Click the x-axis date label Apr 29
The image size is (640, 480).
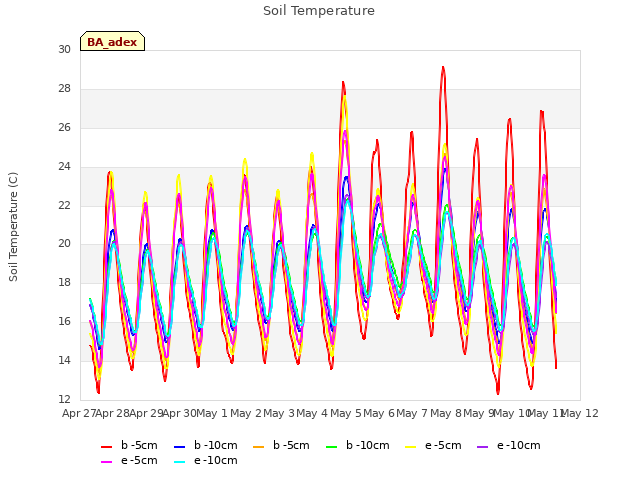point(146,414)
